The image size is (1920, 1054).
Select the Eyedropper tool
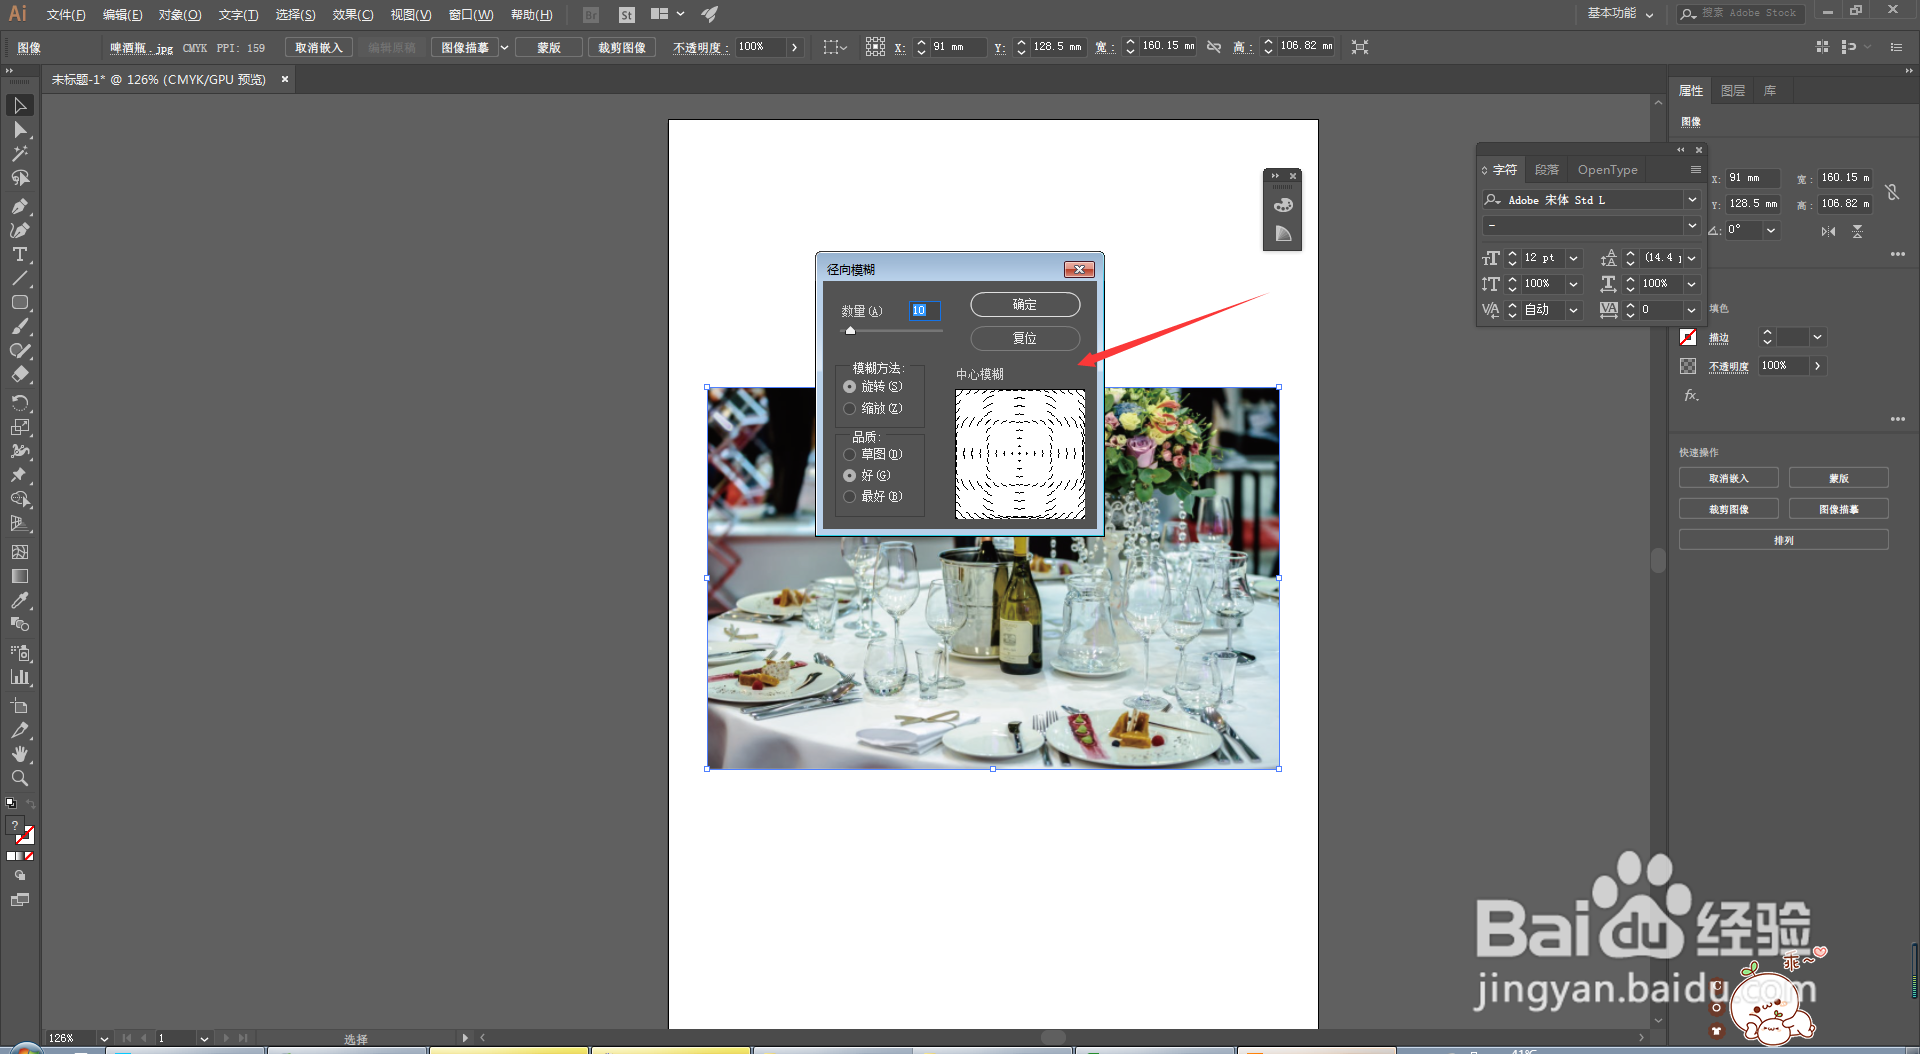click(20, 600)
